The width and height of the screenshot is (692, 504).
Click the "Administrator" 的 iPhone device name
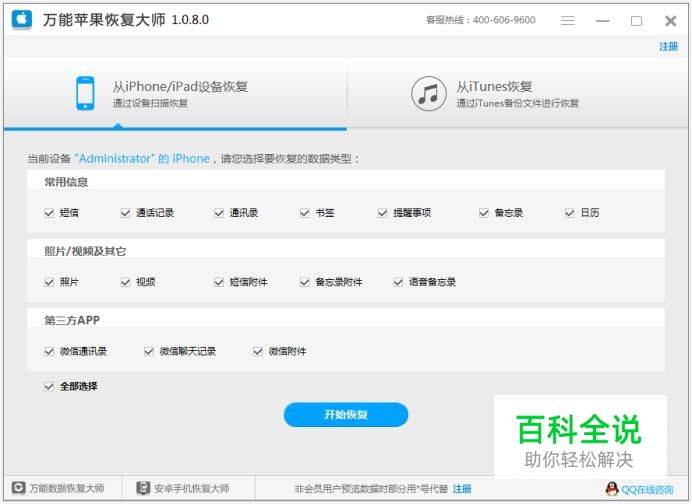(x=142, y=158)
